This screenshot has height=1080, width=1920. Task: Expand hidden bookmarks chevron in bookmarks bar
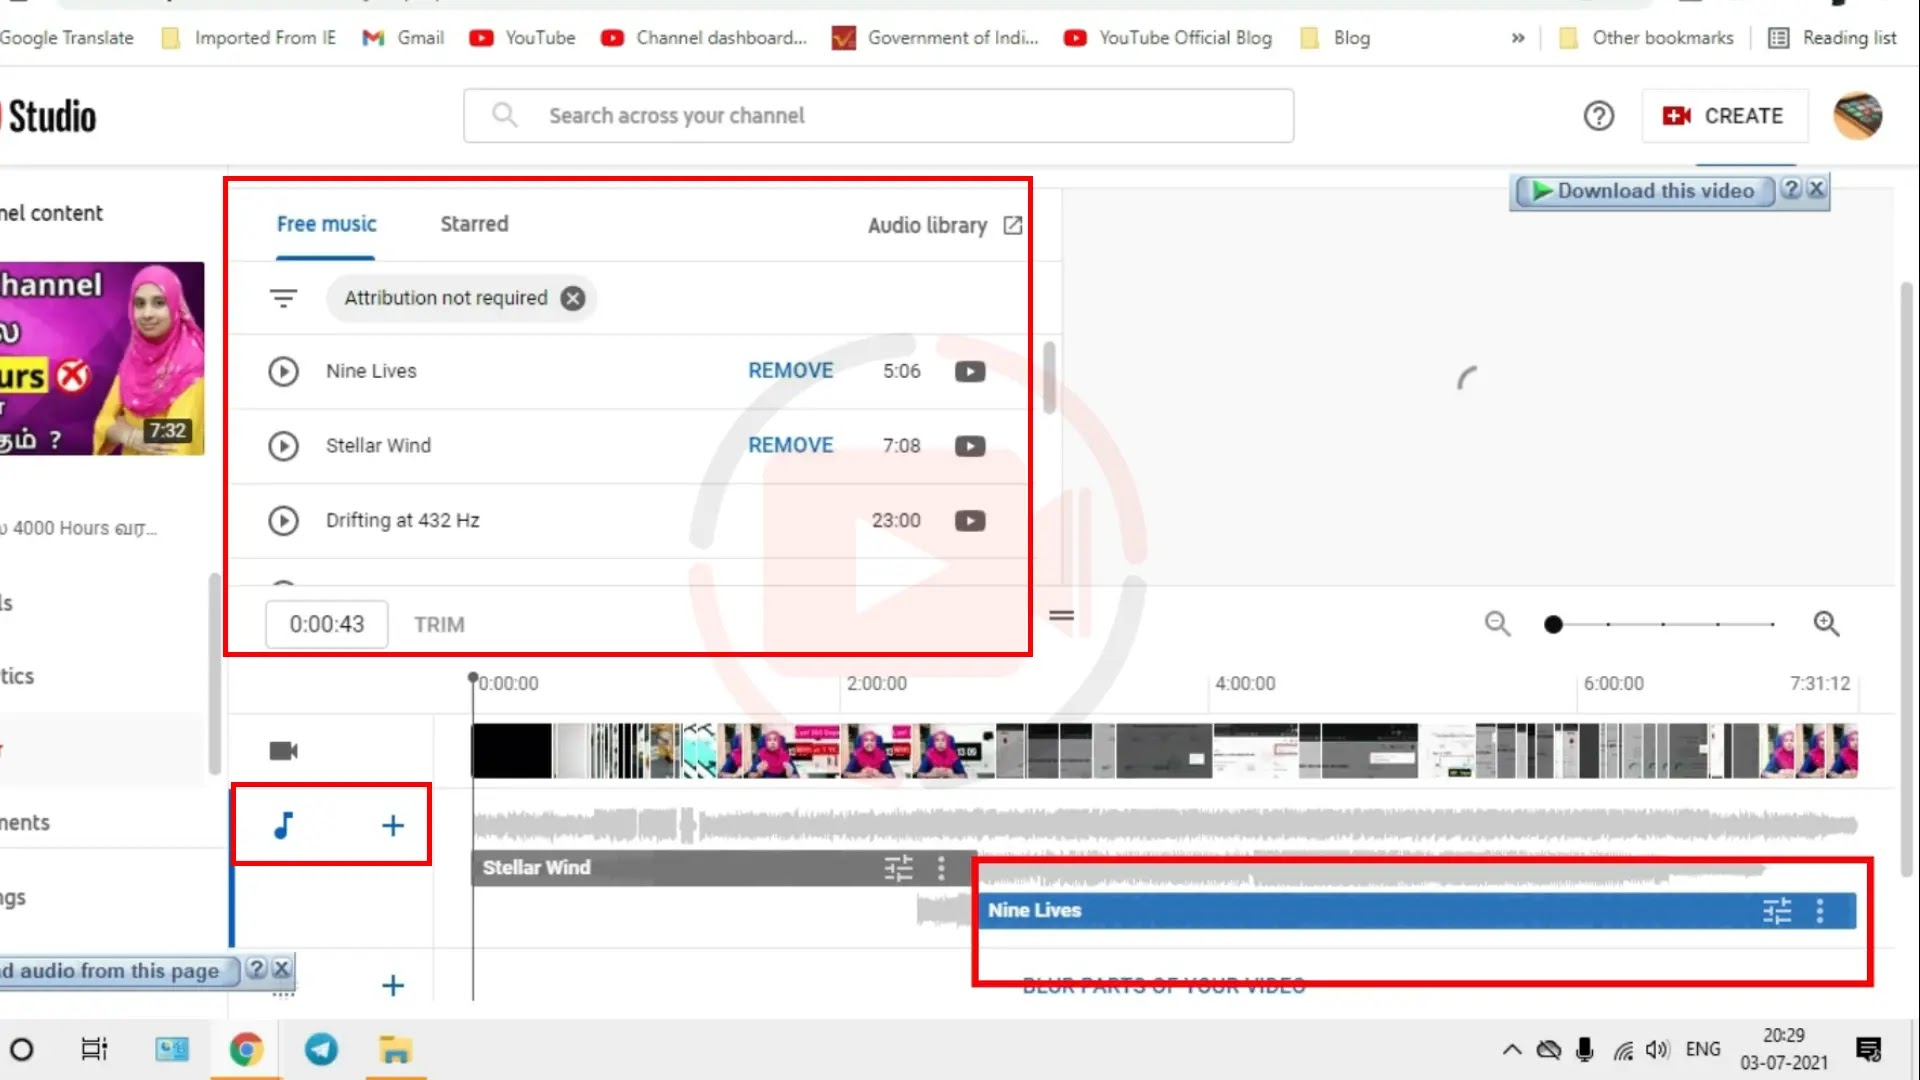pyautogui.click(x=1518, y=38)
